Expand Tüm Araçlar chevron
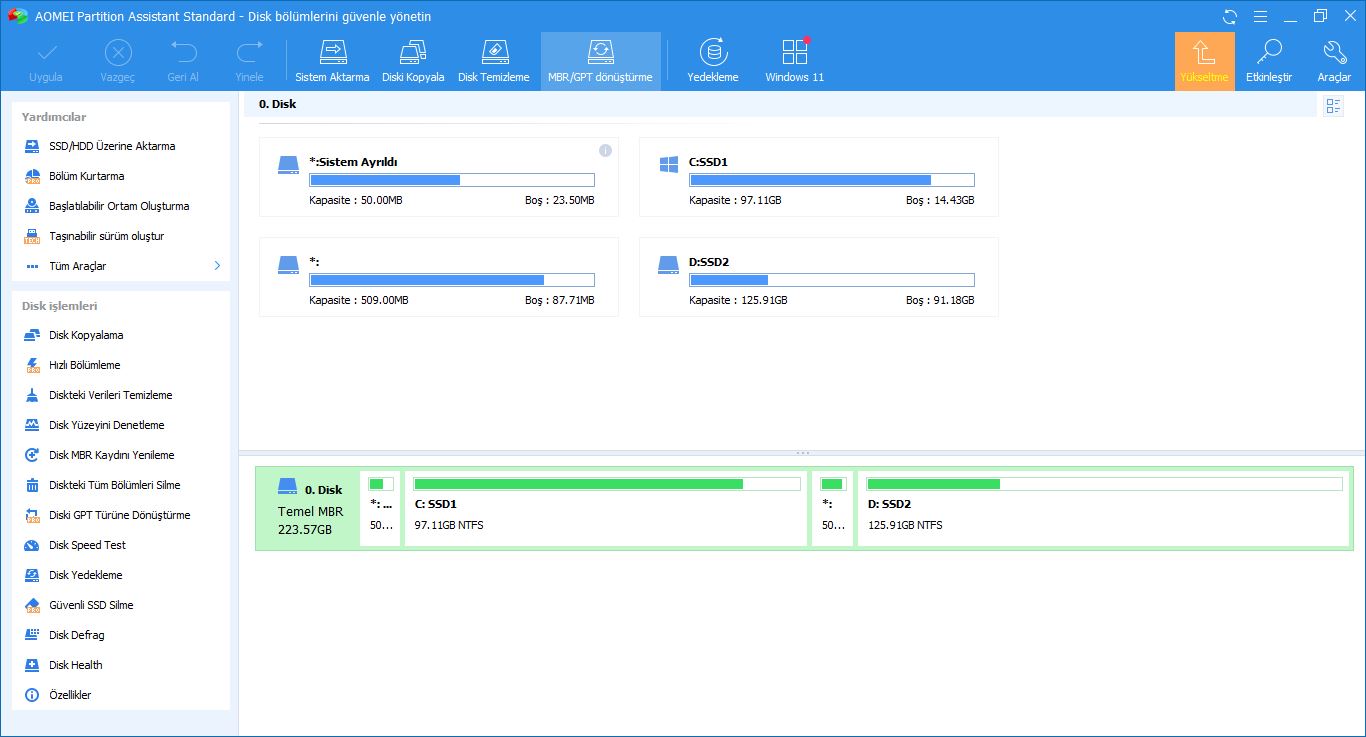The height and width of the screenshot is (737, 1366). pyautogui.click(x=217, y=266)
